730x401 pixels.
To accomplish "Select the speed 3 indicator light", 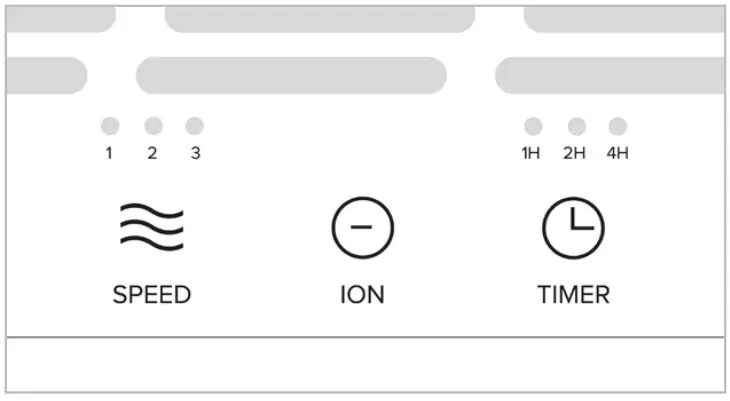I will tap(195, 126).
